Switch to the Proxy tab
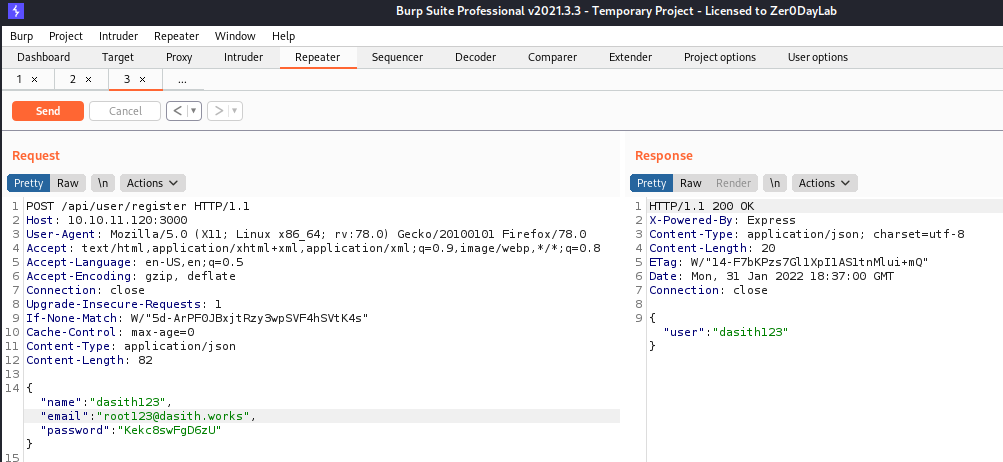1003x462 pixels. [x=179, y=57]
